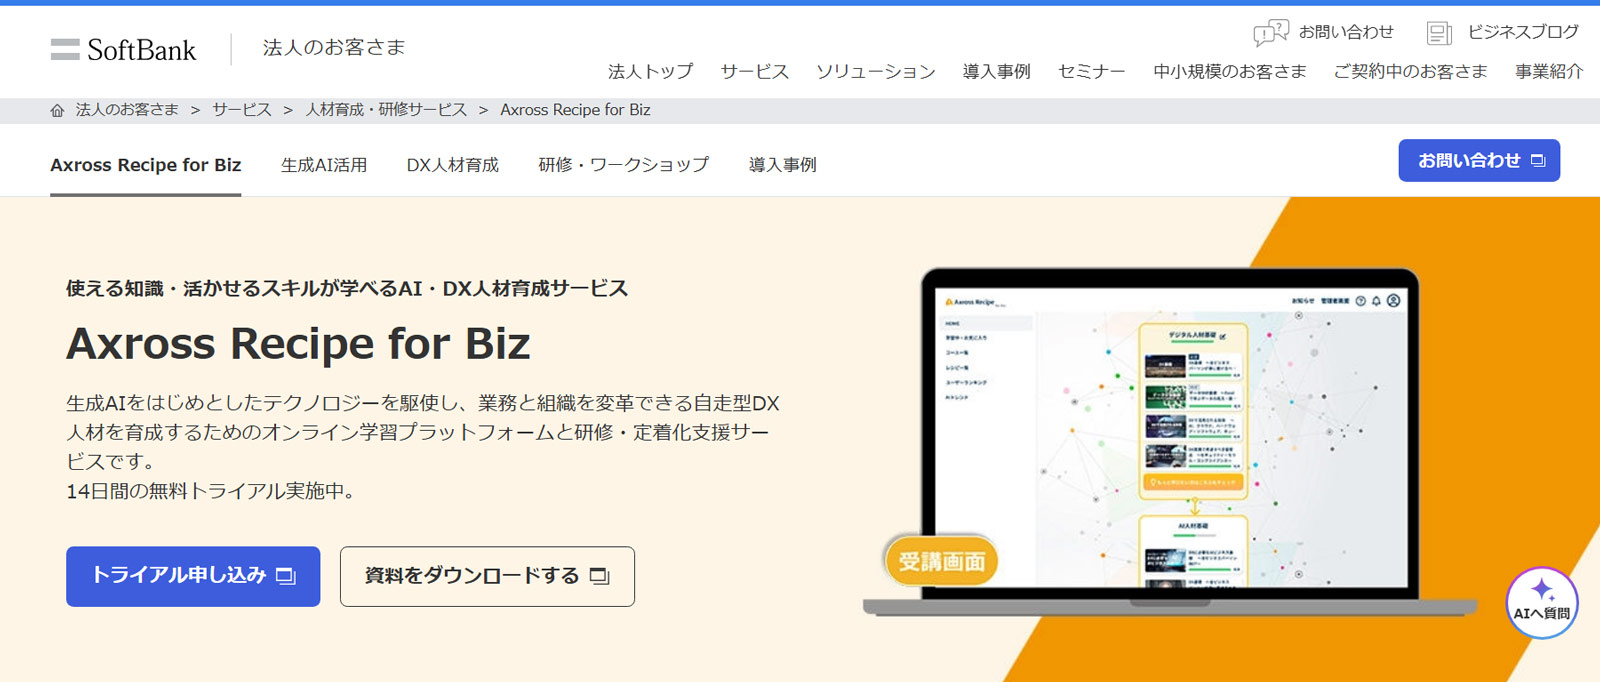
Task: Select the Axross Recipe for Biz tab
Action: [x=146, y=165]
